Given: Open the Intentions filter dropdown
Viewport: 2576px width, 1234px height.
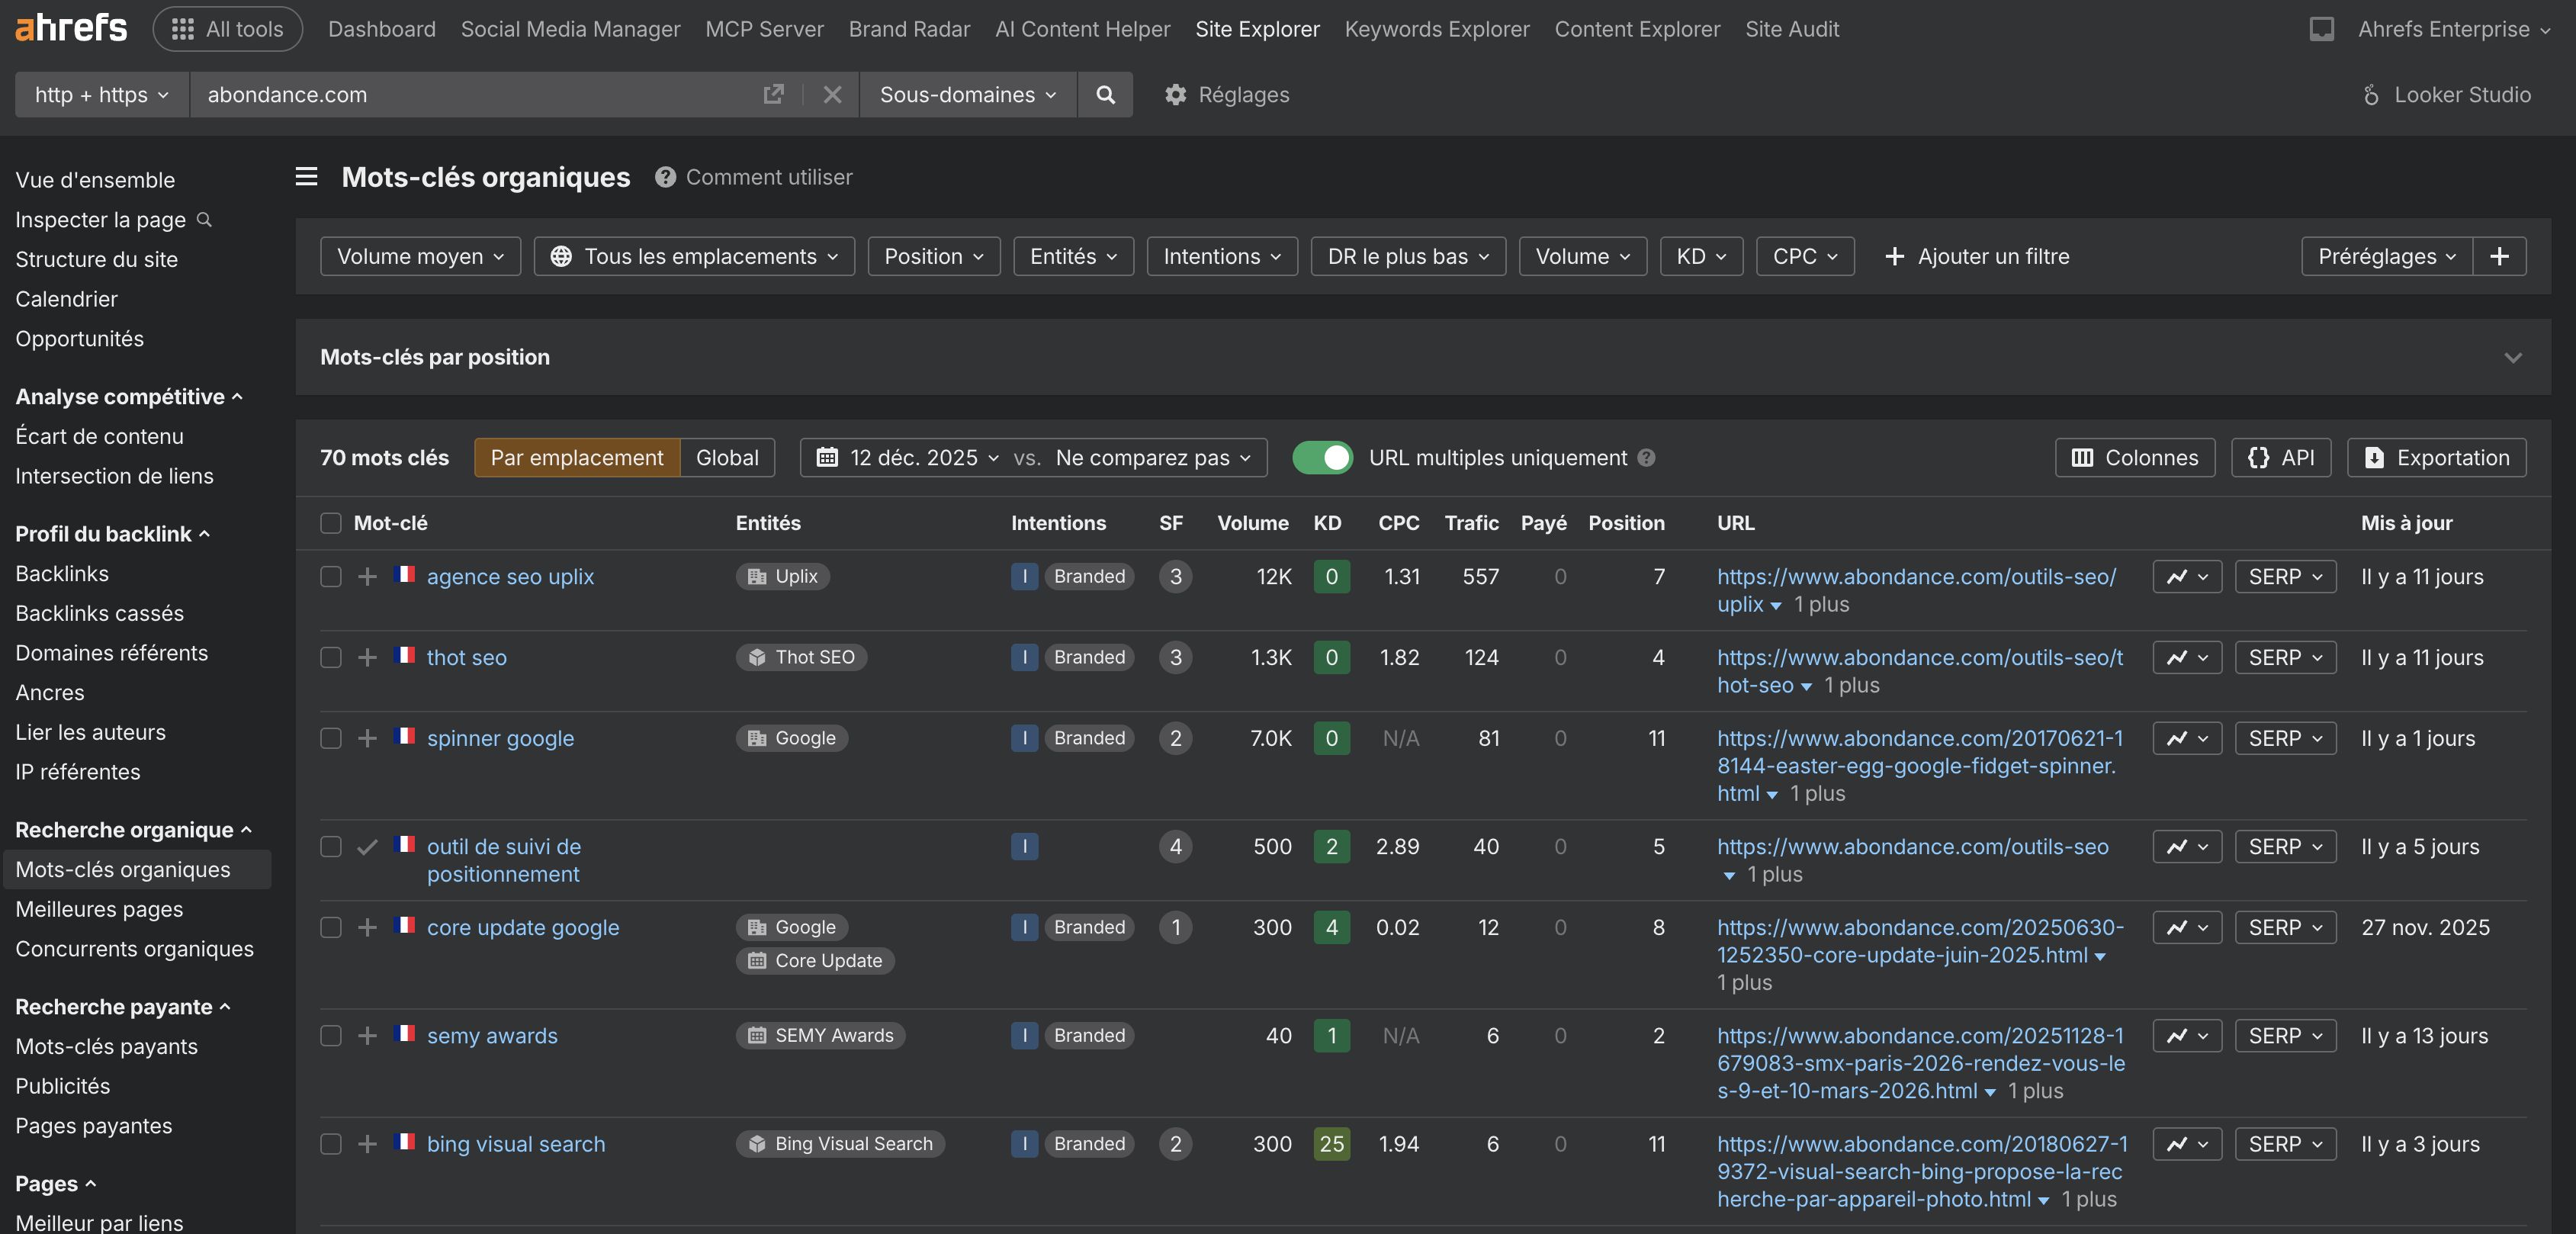Looking at the screenshot, I should tap(1220, 256).
